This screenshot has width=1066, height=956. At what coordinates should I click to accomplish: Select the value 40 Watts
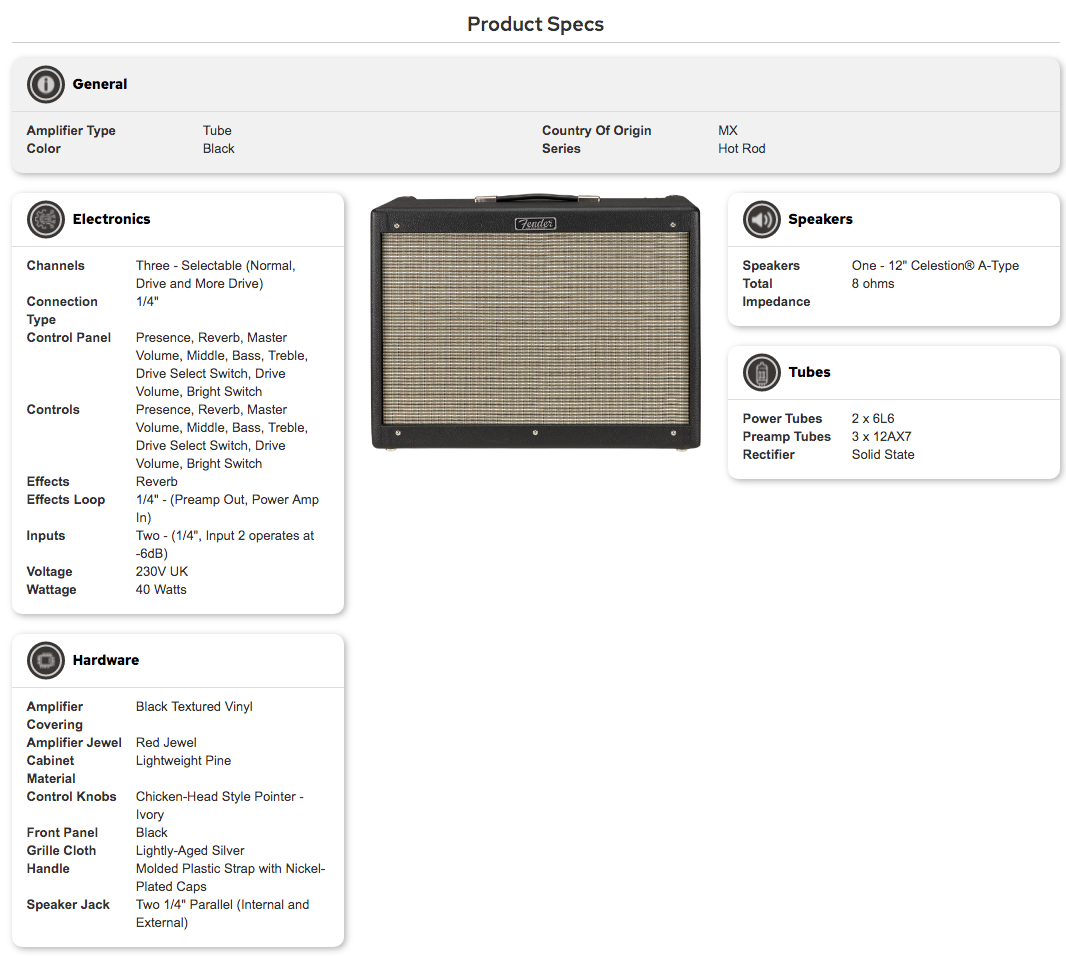(161, 590)
